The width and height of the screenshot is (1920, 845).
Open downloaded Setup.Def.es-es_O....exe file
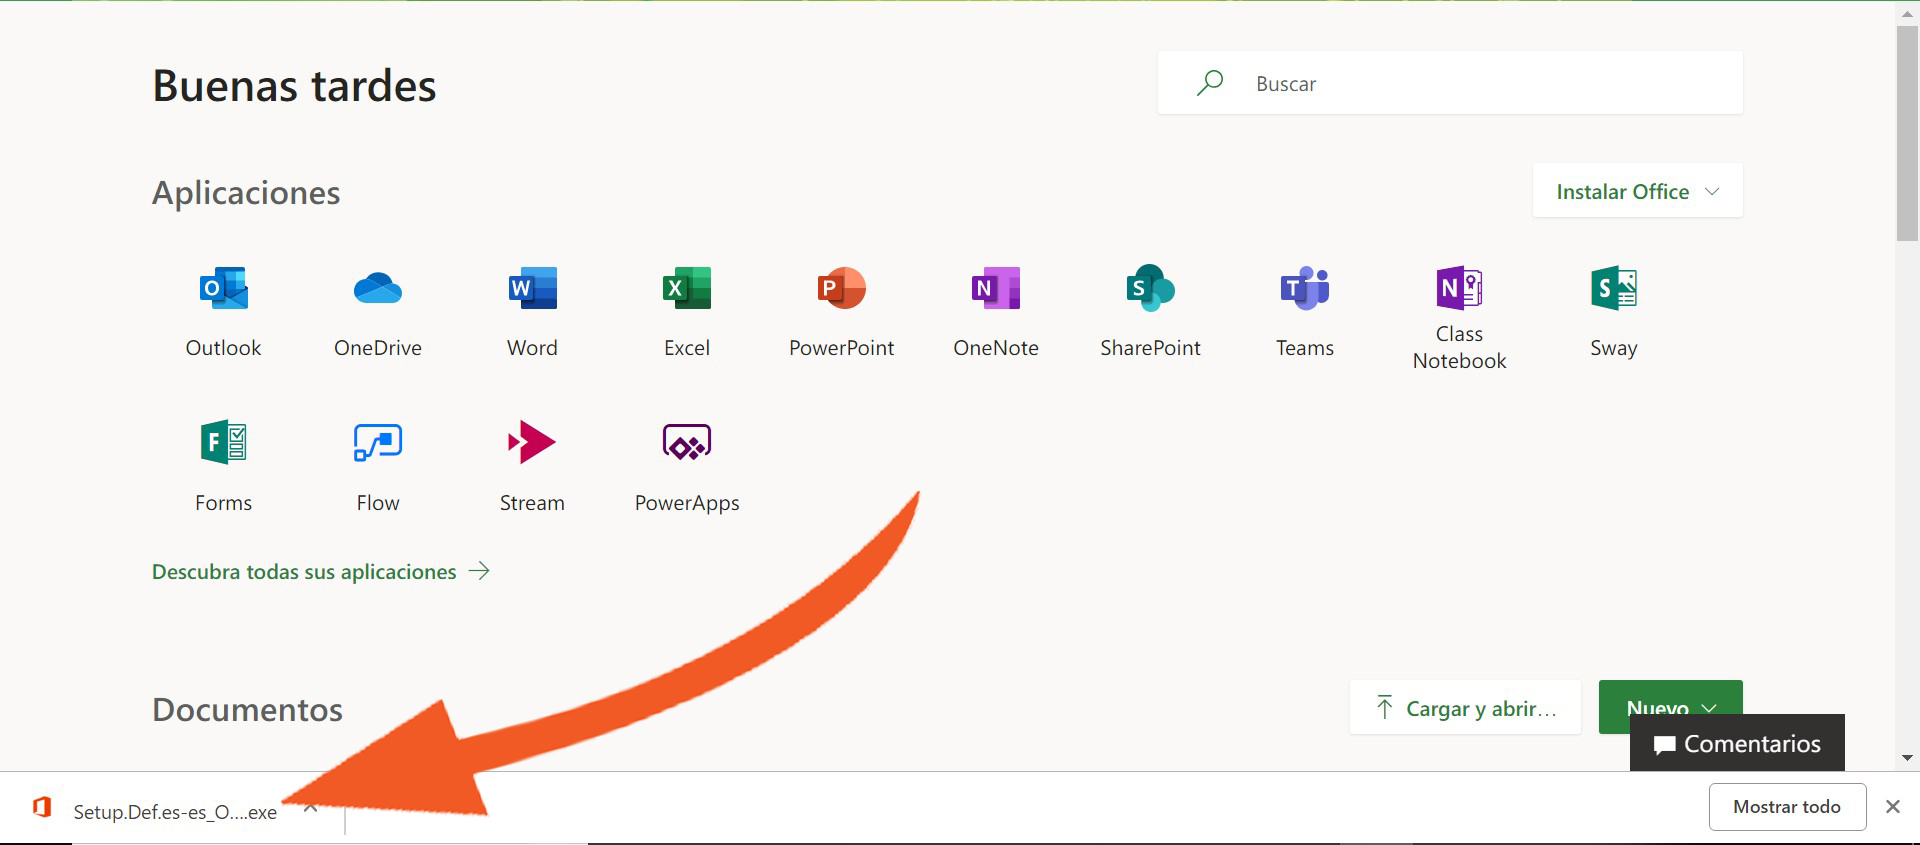pyautogui.click(x=175, y=812)
